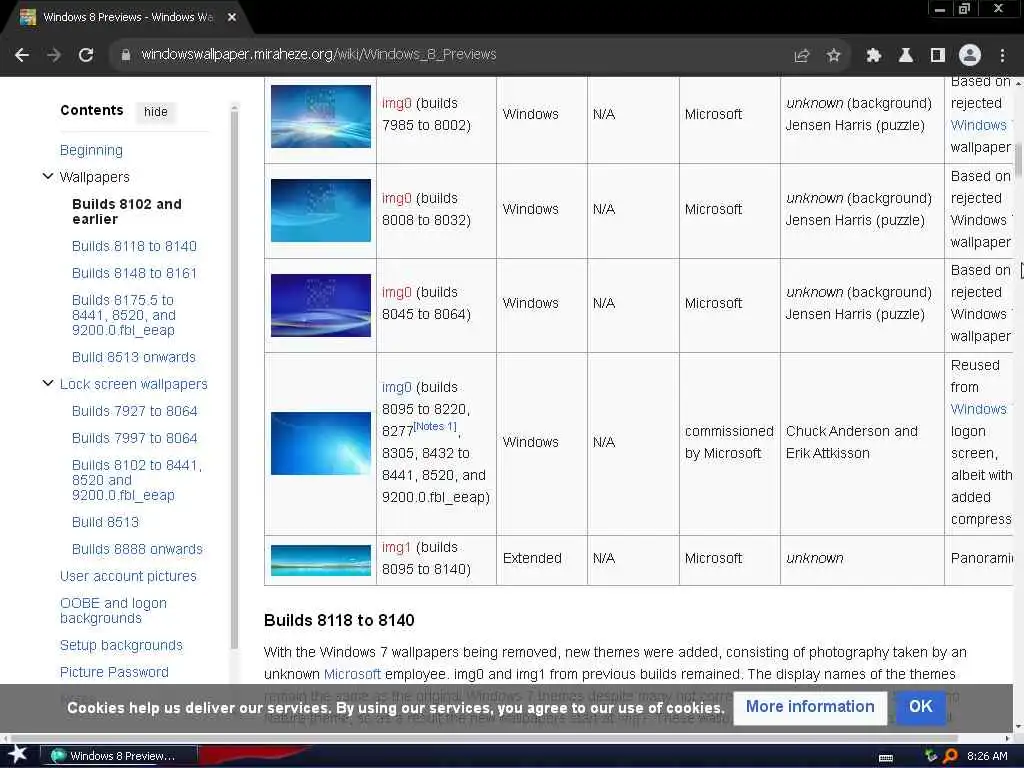Go to Builds 8118 to 8140 entry
Screen dimensions: 1024x768
134,246
